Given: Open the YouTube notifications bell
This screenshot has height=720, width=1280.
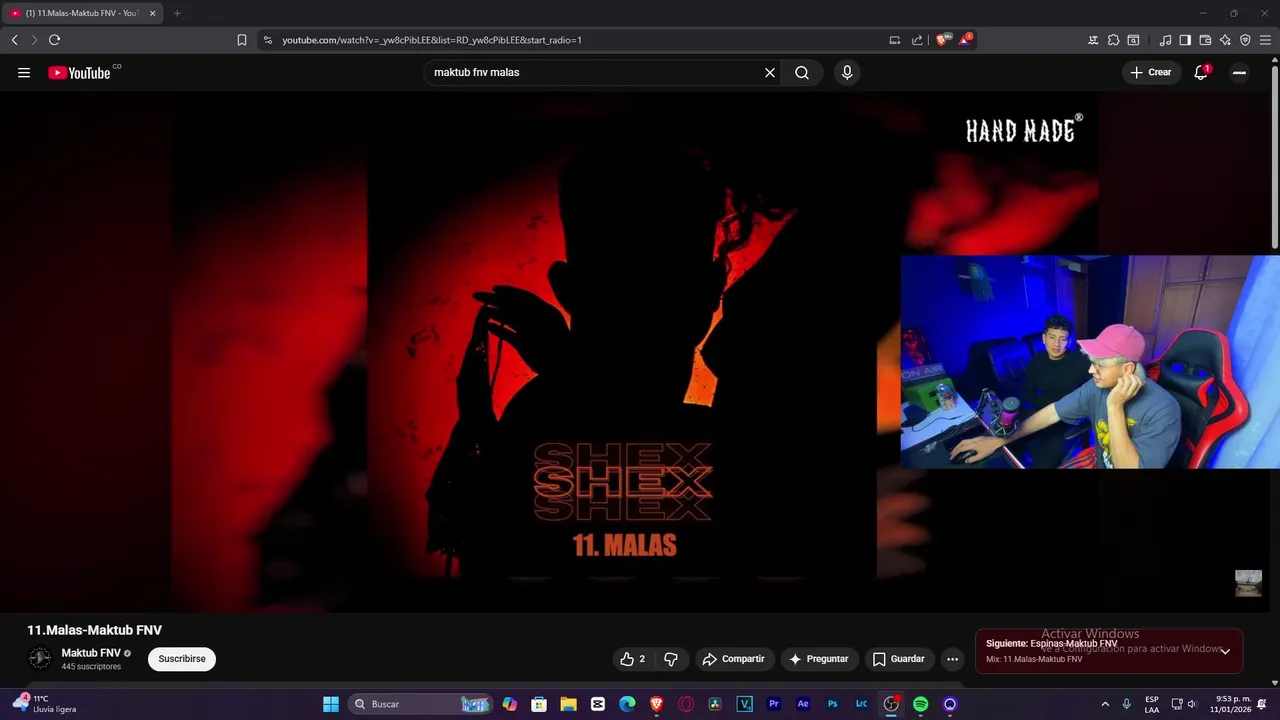Looking at the screenshot, I should point(1201,72).
